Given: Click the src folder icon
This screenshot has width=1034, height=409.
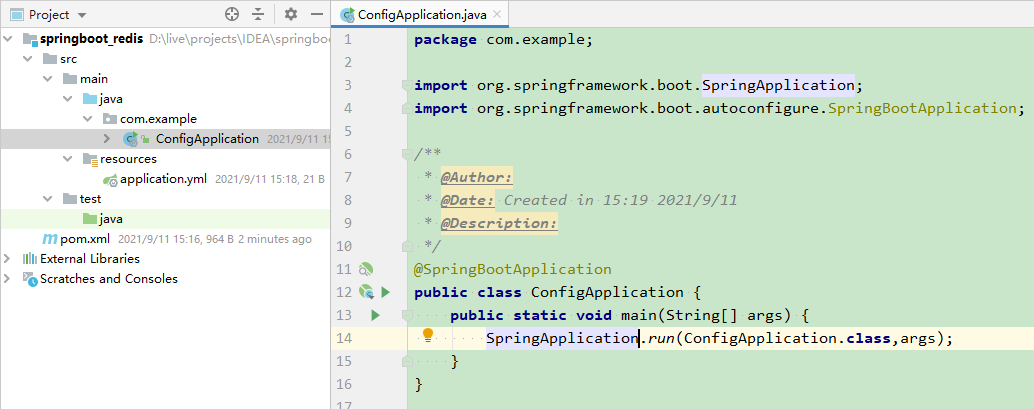Looking at the screenshot, I should click(50, 59).
